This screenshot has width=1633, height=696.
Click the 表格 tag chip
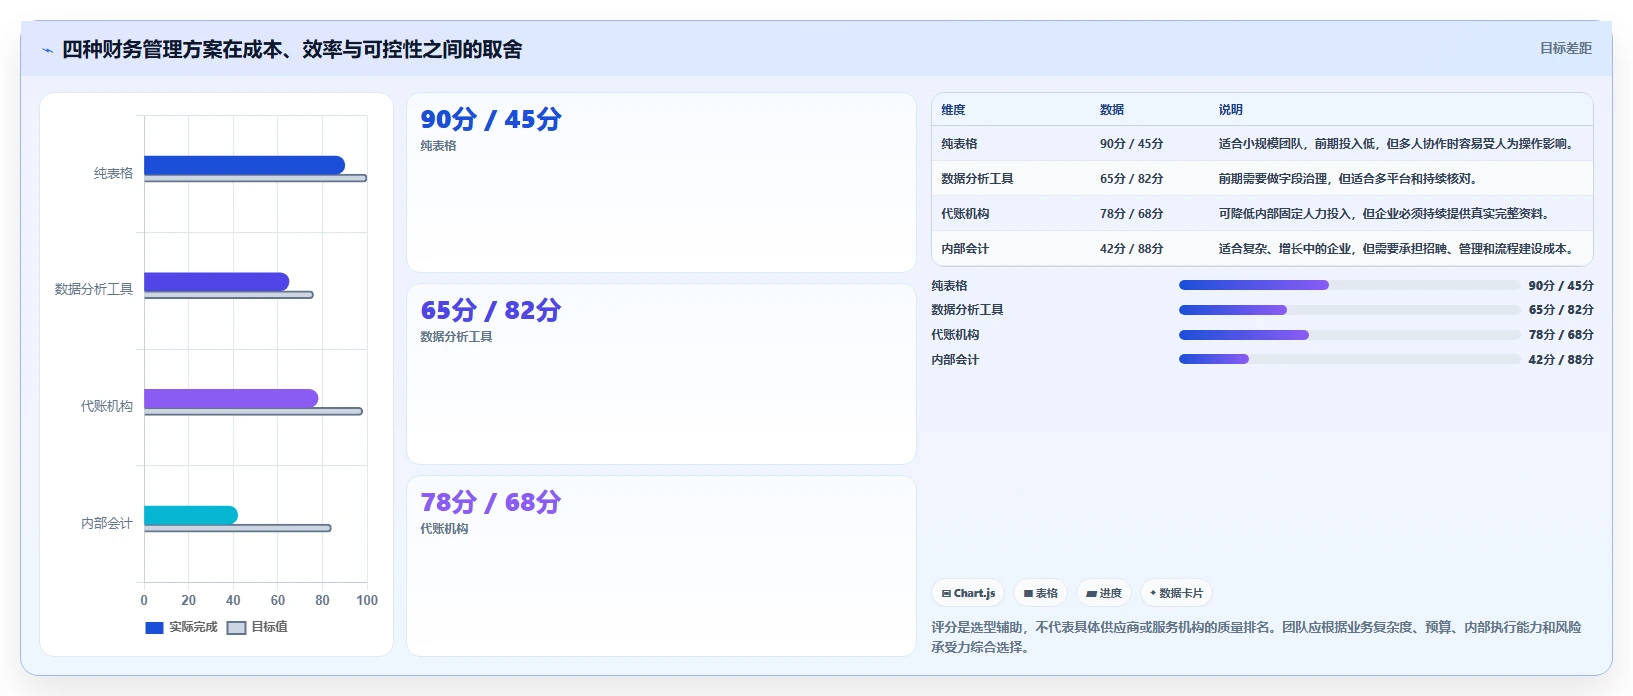coord(1040,593)
